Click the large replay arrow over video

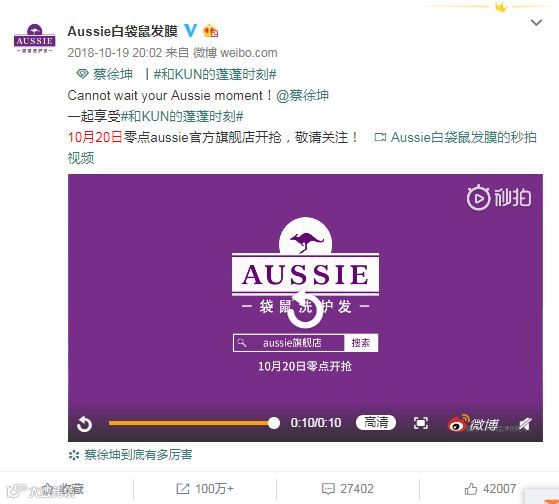click(x=305, y=308)
